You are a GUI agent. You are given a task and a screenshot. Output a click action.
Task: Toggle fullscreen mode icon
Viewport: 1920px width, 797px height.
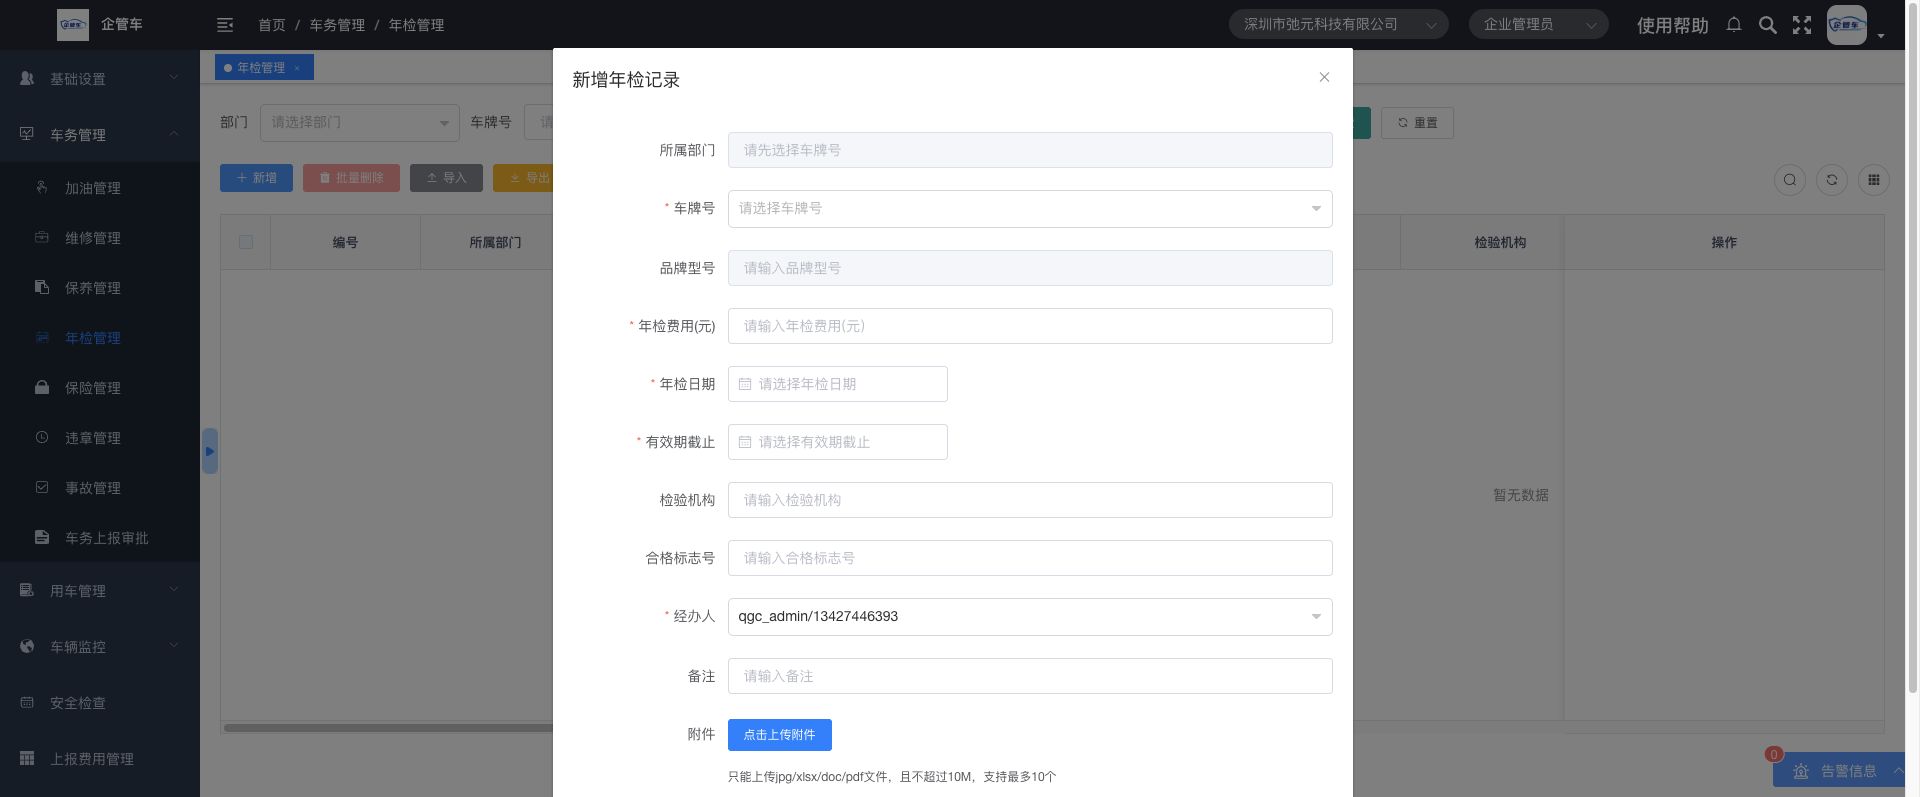point(1802,25)
